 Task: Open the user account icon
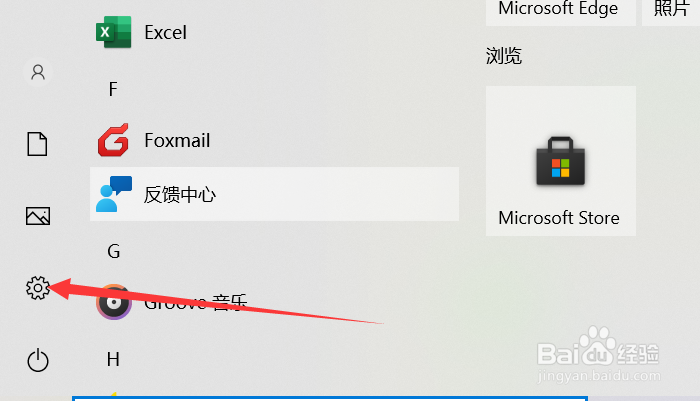(38, 72)
